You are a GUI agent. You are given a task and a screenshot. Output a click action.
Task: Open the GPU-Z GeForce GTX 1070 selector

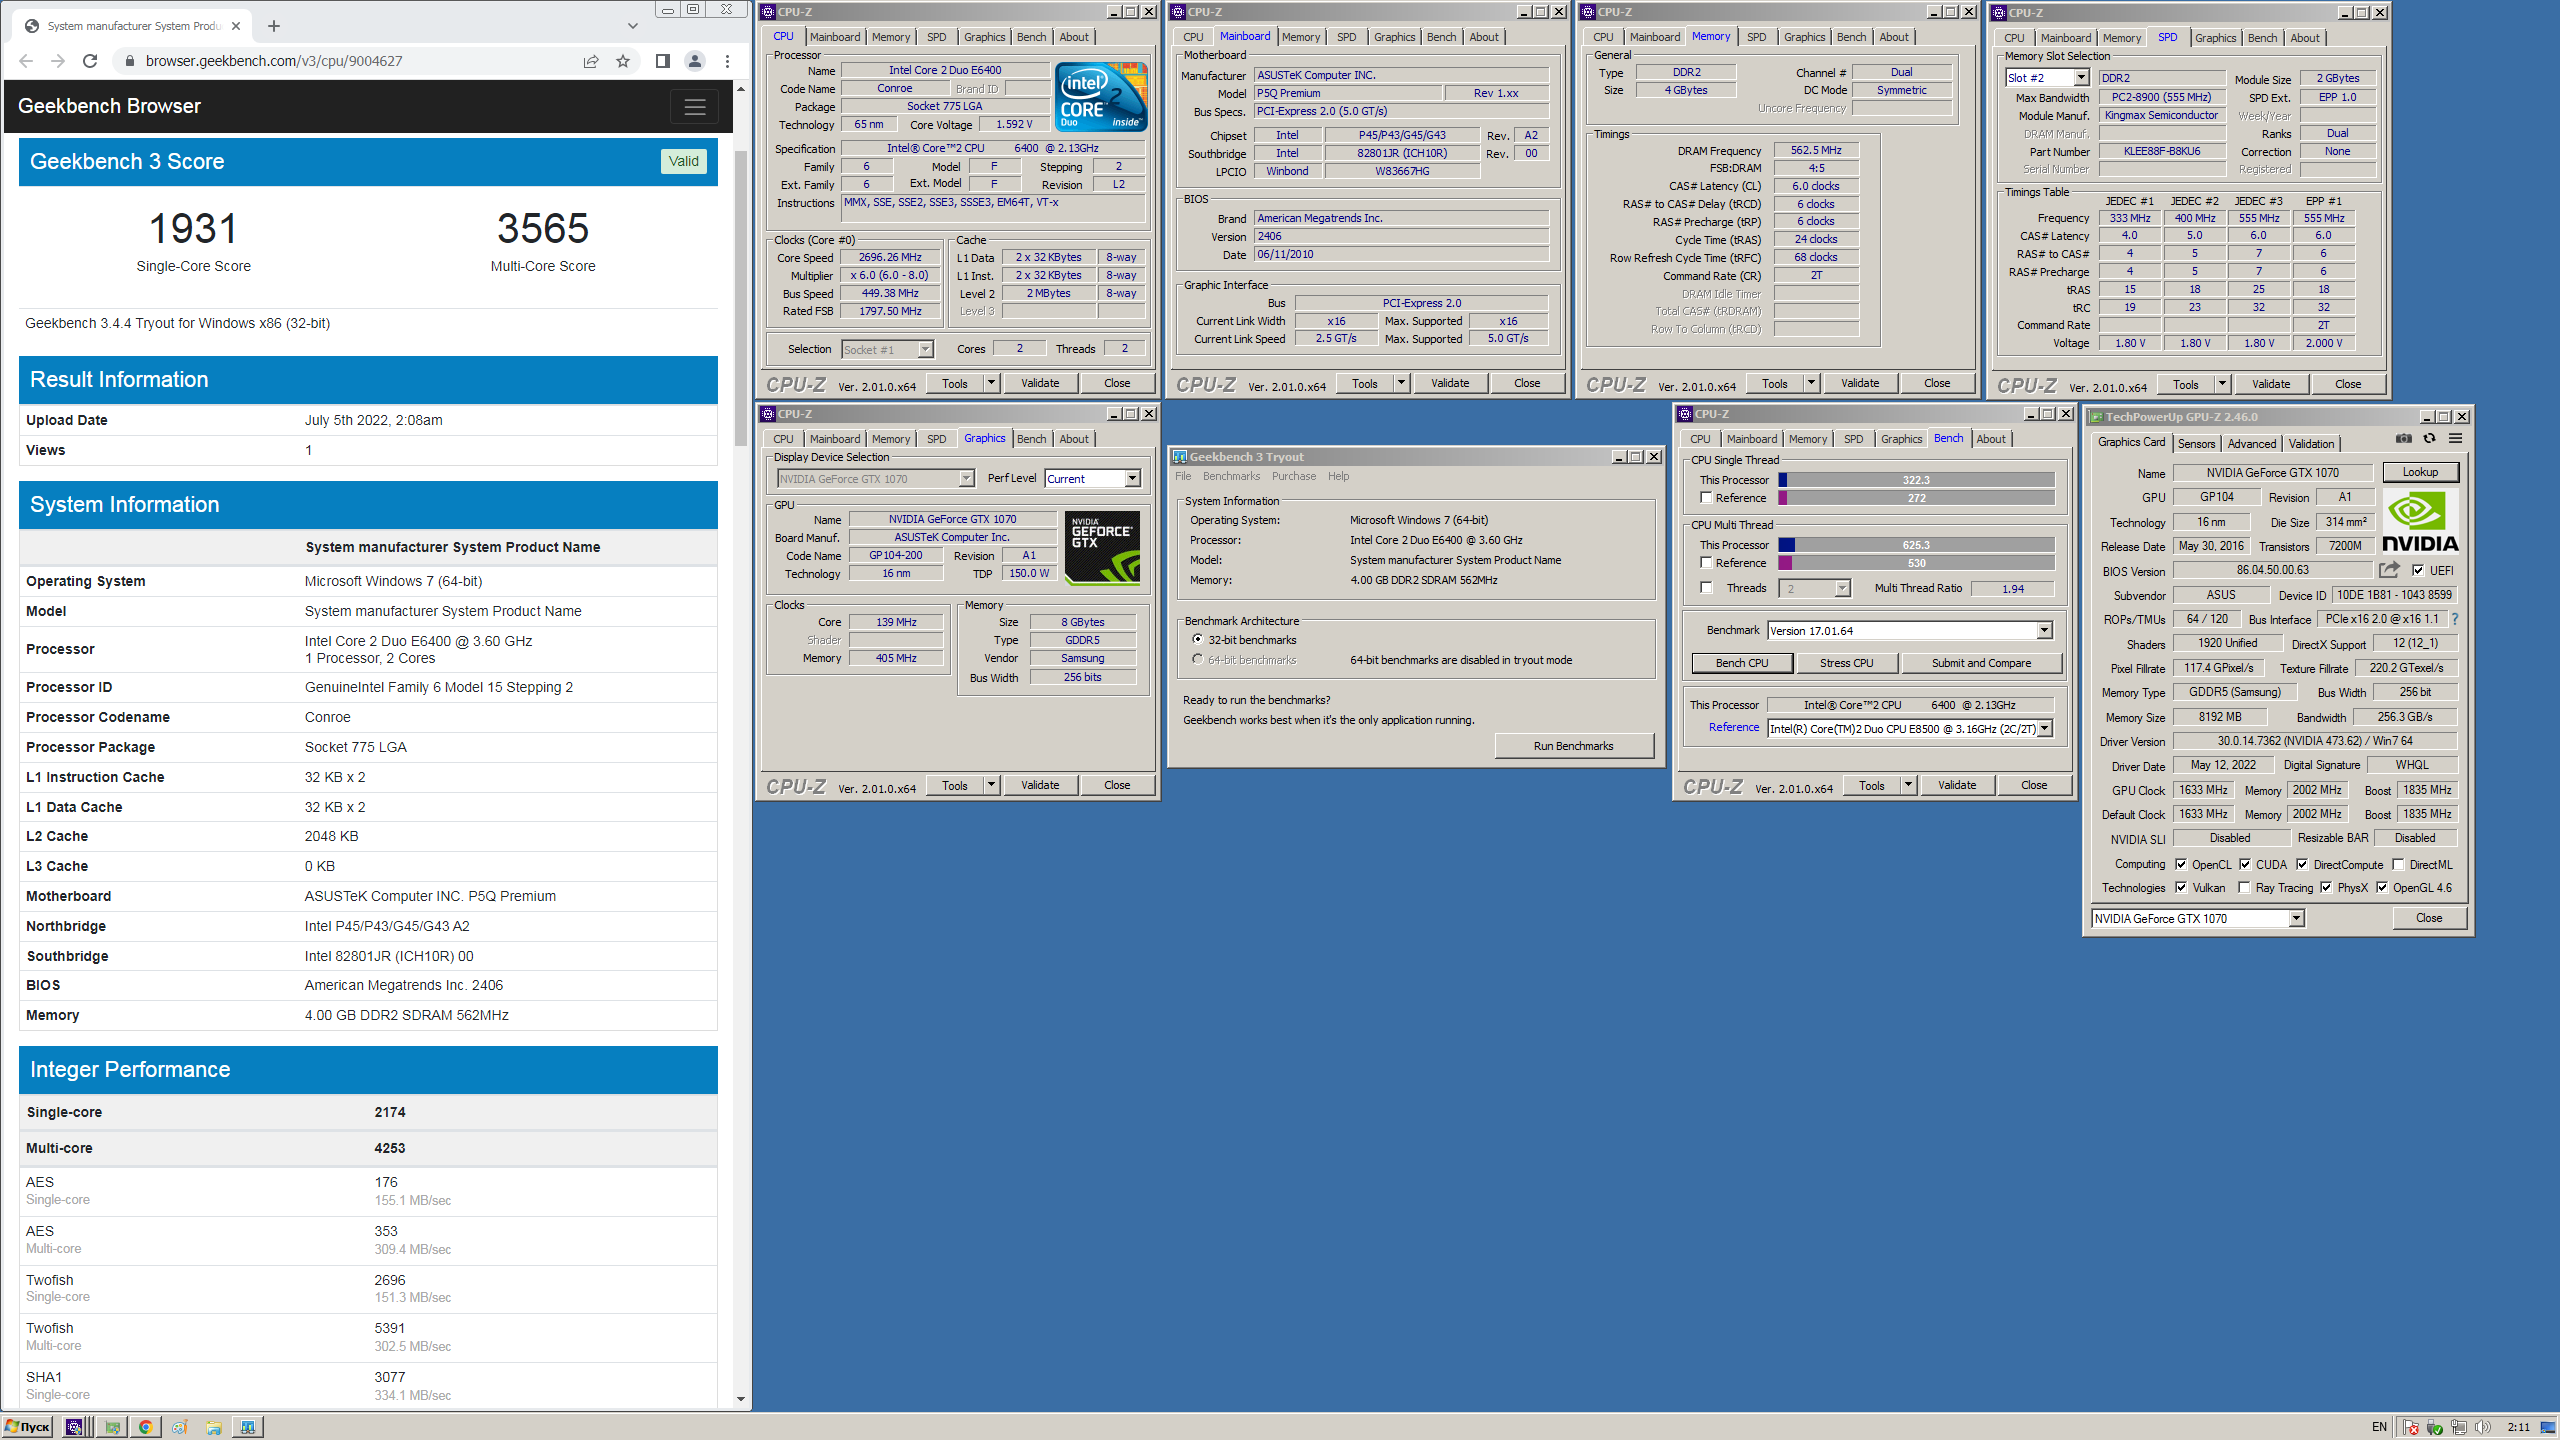pyautogui.click(x=2198, y=918)
